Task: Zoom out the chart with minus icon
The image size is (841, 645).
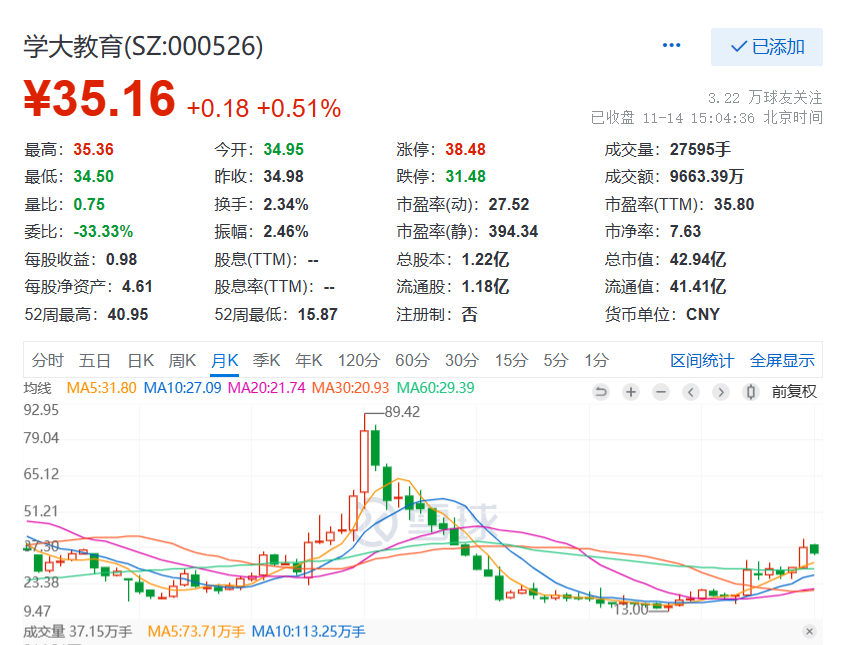Action: (660, 392)
